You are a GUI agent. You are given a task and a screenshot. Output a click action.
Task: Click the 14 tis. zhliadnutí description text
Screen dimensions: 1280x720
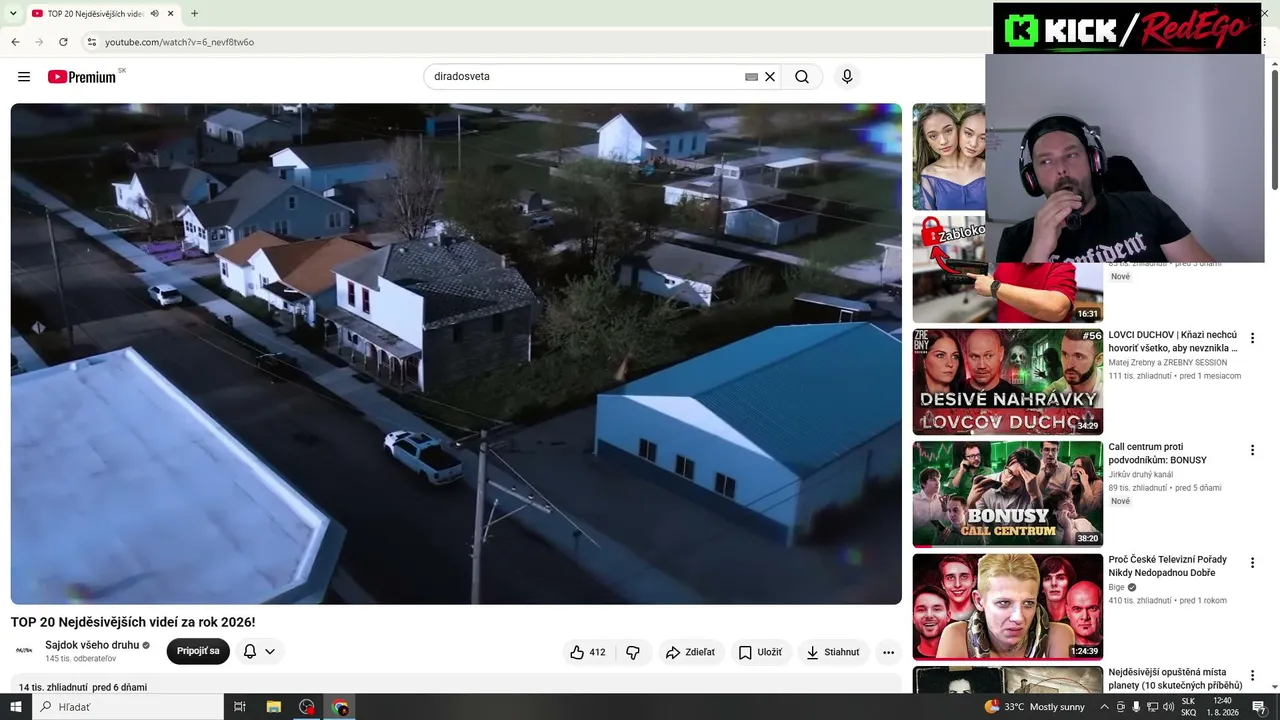pyautogui.click(x=83, y=687)
